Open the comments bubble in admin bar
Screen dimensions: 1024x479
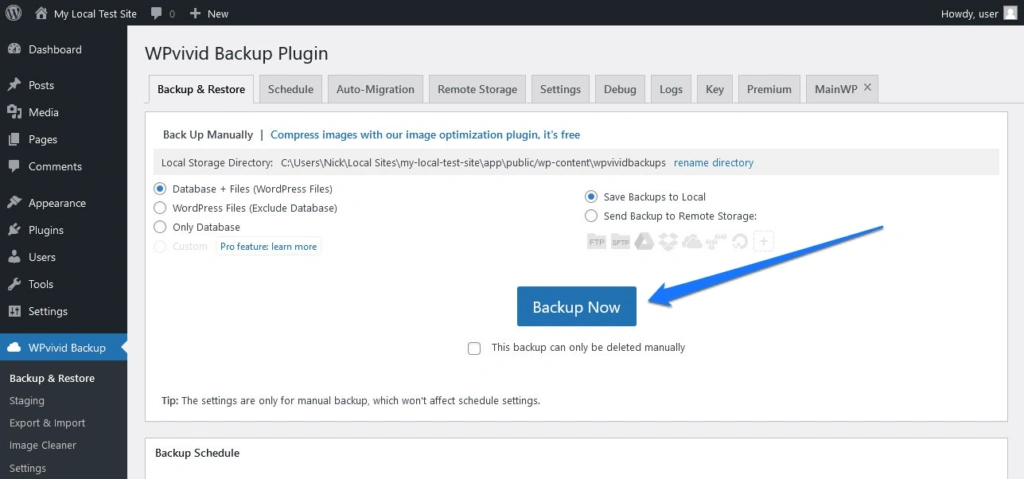coord(161,14)
